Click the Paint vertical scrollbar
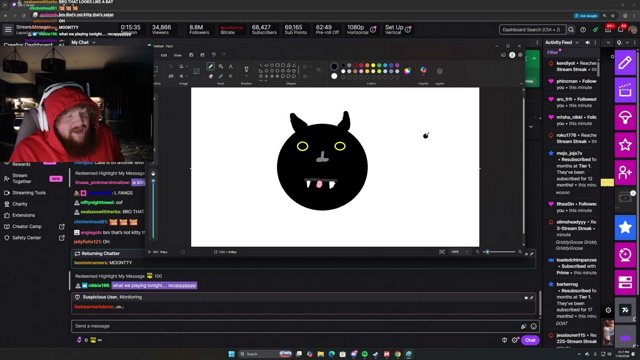 click(x=524, y=167)
